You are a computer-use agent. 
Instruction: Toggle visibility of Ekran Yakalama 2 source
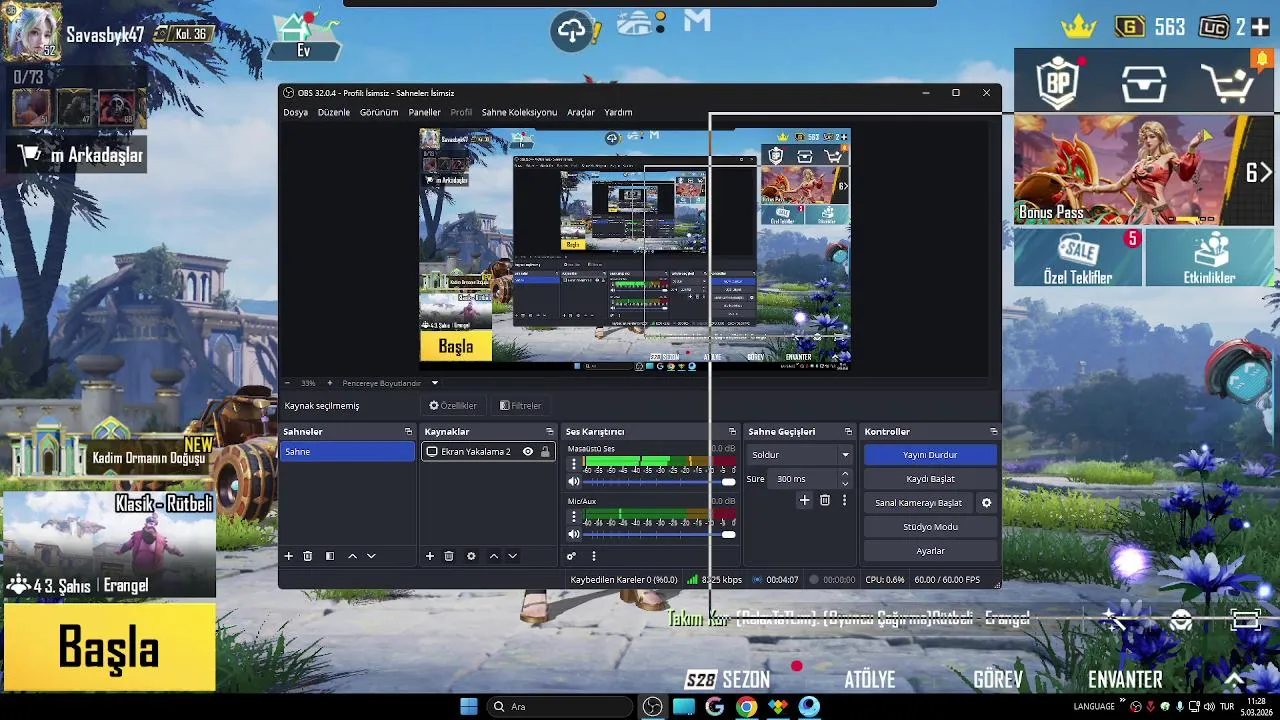click(x=528, y=452)
